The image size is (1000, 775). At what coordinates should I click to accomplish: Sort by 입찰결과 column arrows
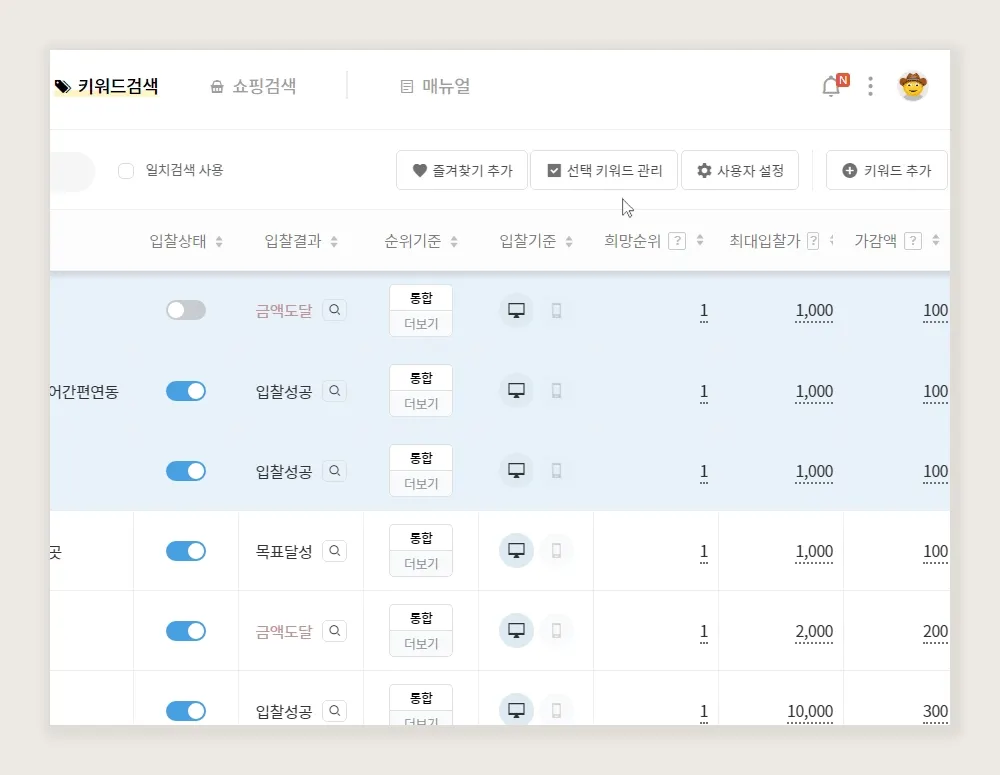point(334,241)
